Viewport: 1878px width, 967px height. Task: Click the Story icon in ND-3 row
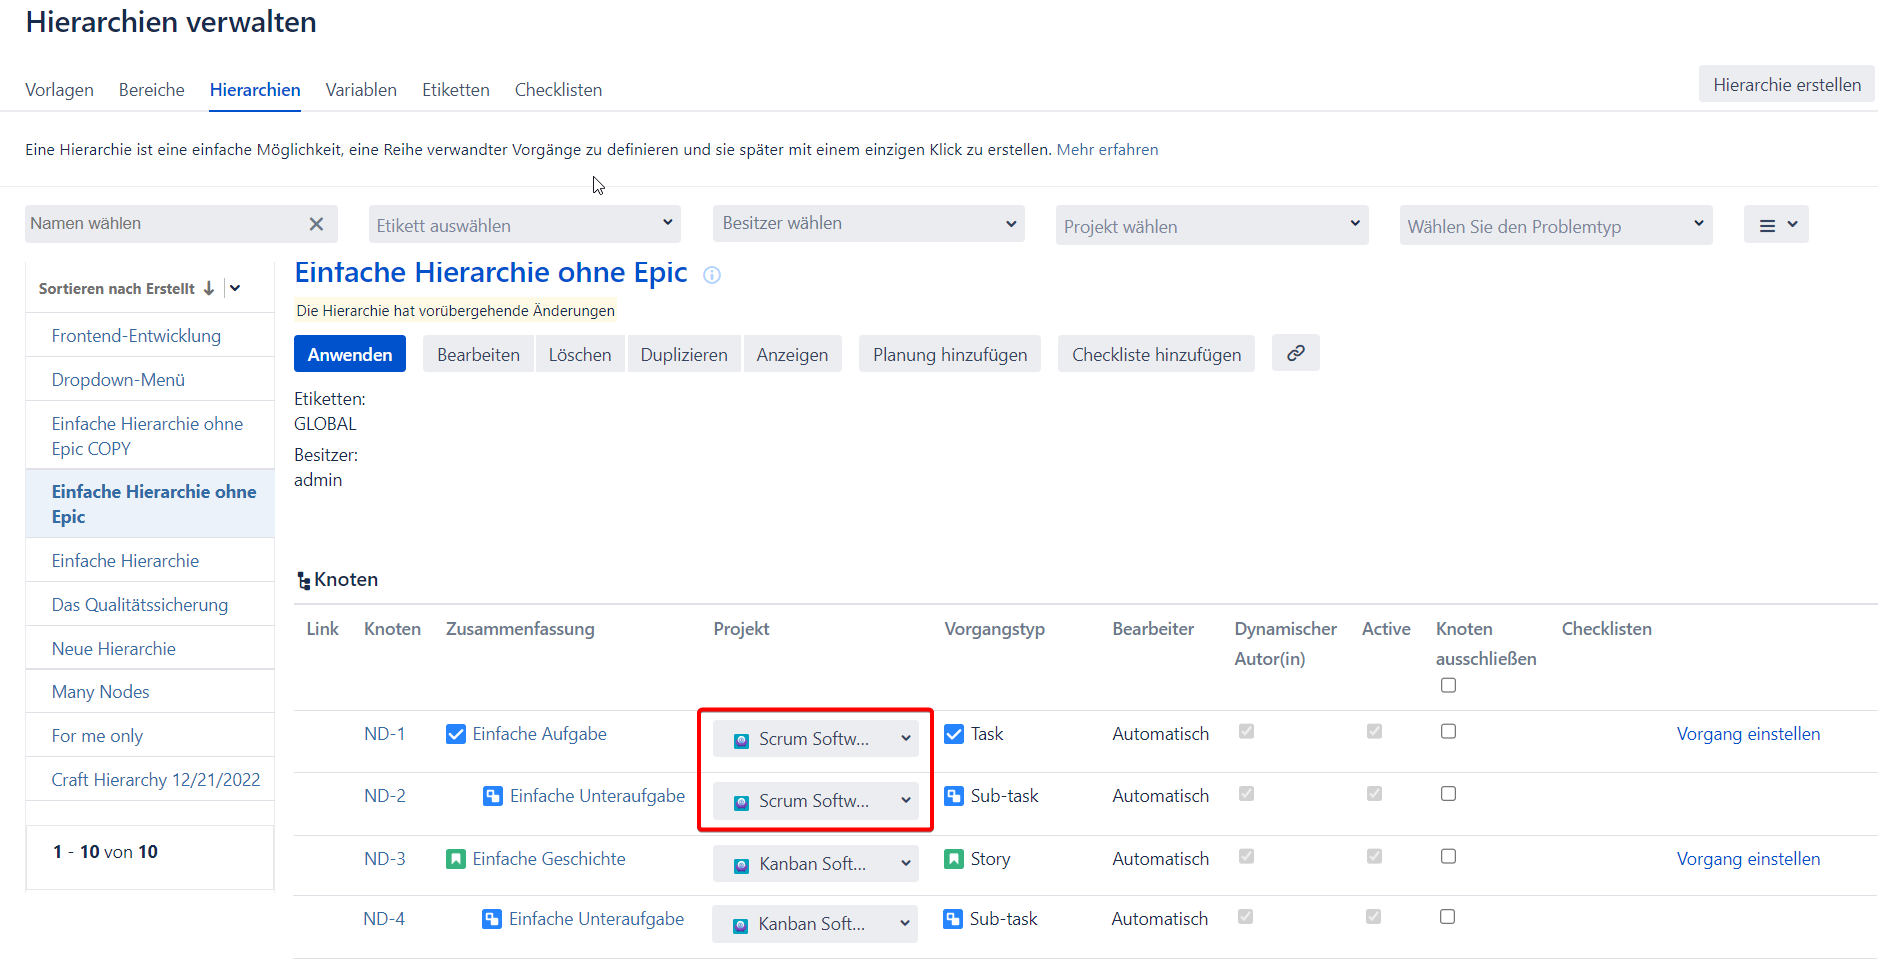click(954, 859)
